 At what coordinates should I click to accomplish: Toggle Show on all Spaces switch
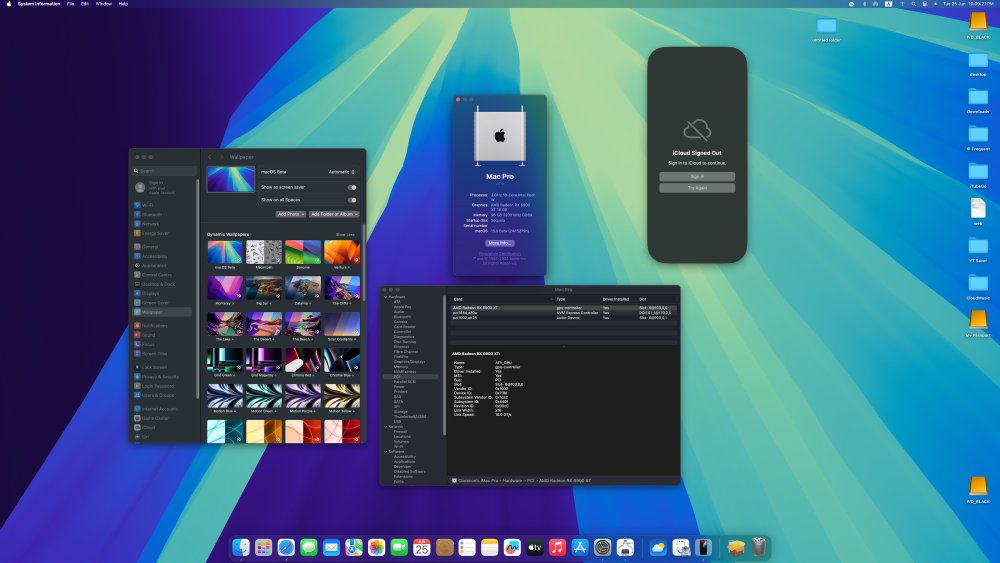tap(351, 200)
